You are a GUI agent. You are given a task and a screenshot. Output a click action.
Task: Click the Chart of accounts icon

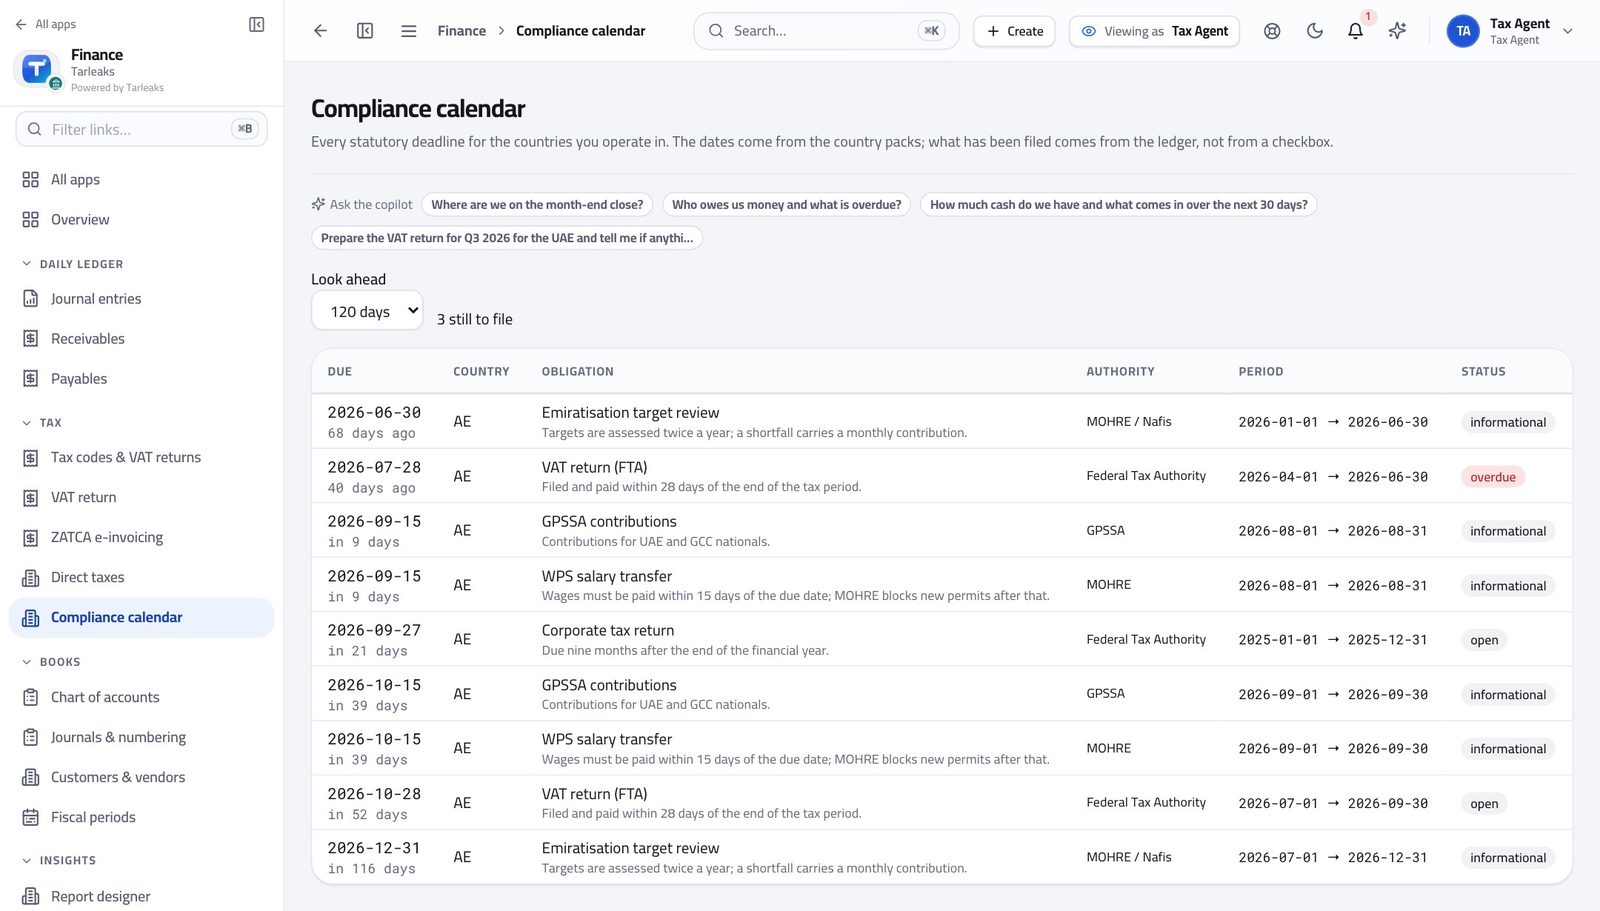coord(31,698)
